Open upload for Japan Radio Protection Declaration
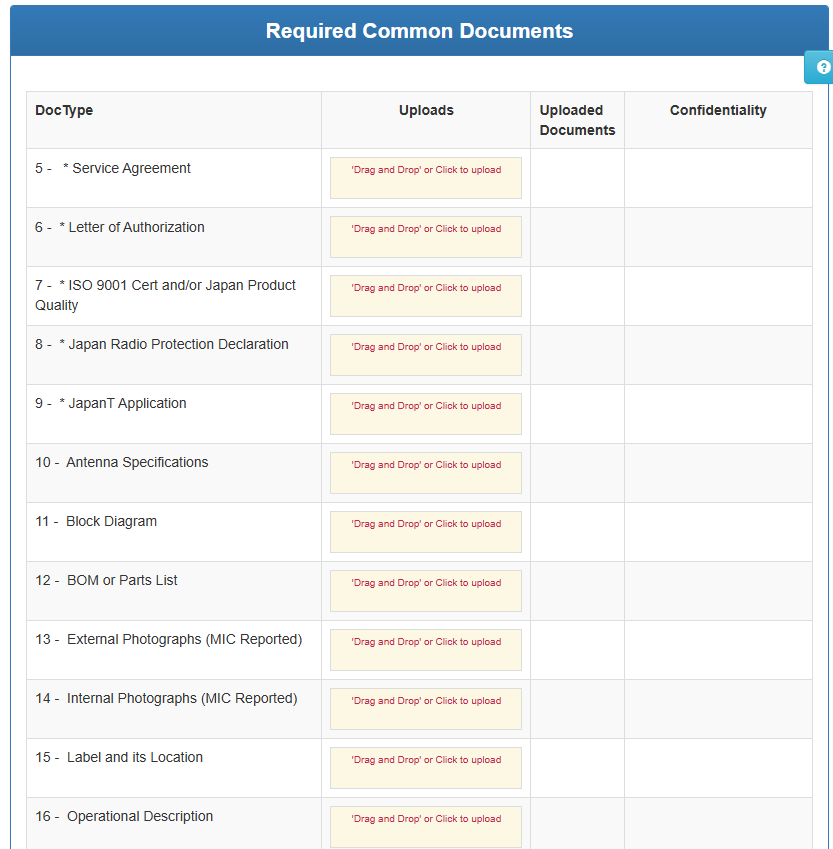Viewport: 833px width, 849px height. point(426,355)
